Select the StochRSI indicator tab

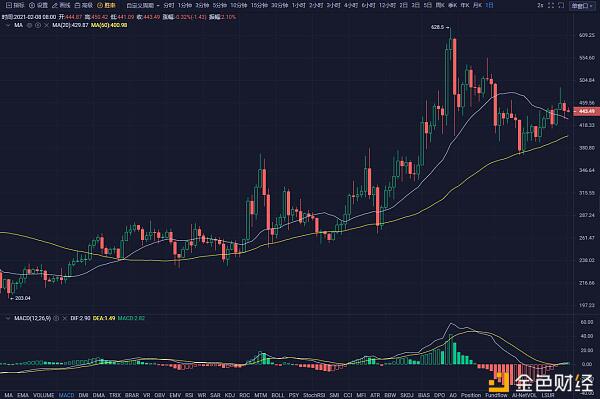(314, 395)
